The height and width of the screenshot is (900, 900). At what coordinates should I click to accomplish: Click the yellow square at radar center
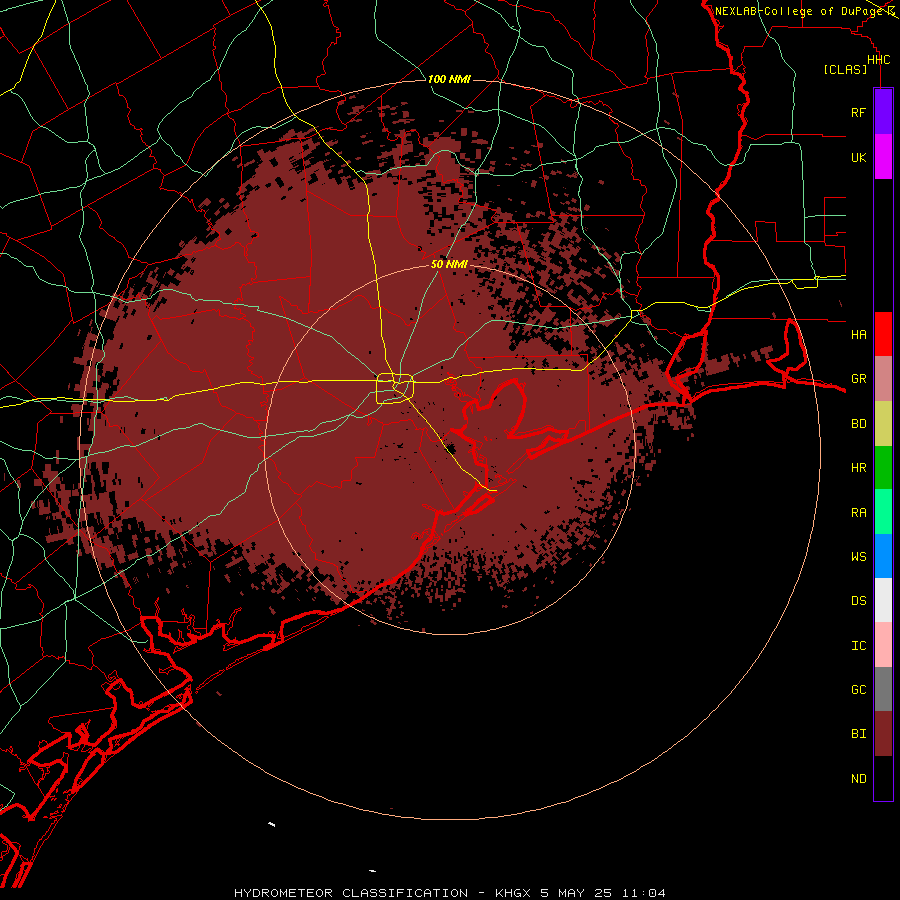coord(395,389)
